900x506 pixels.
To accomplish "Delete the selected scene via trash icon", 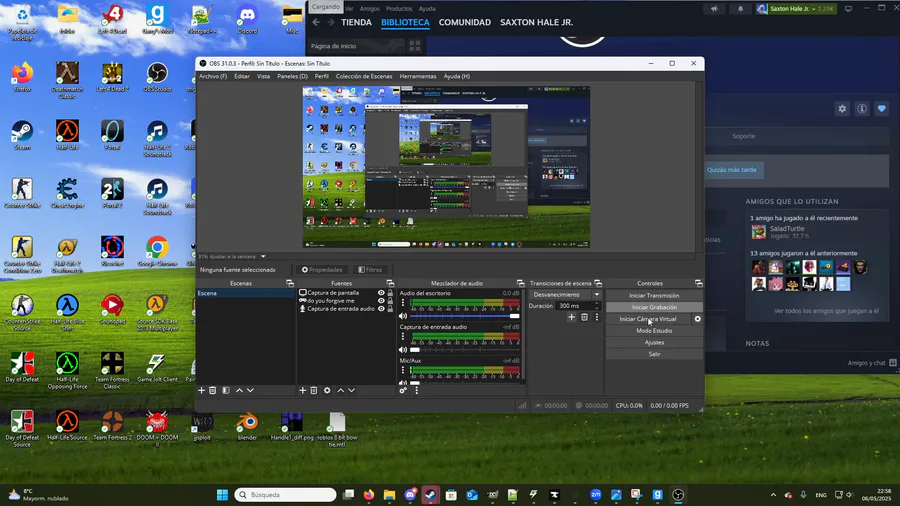I will [x=212, y=390].
